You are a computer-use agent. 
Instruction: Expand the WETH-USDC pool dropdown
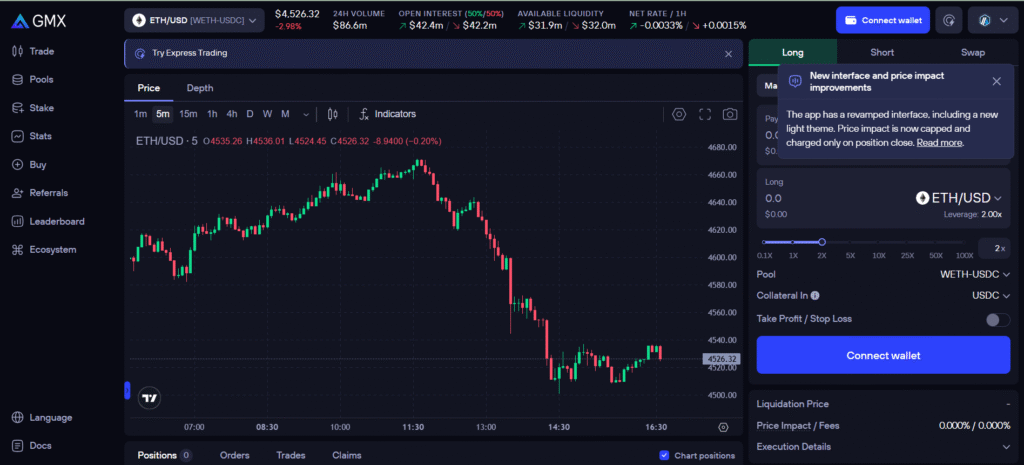(x=975, y=274)
